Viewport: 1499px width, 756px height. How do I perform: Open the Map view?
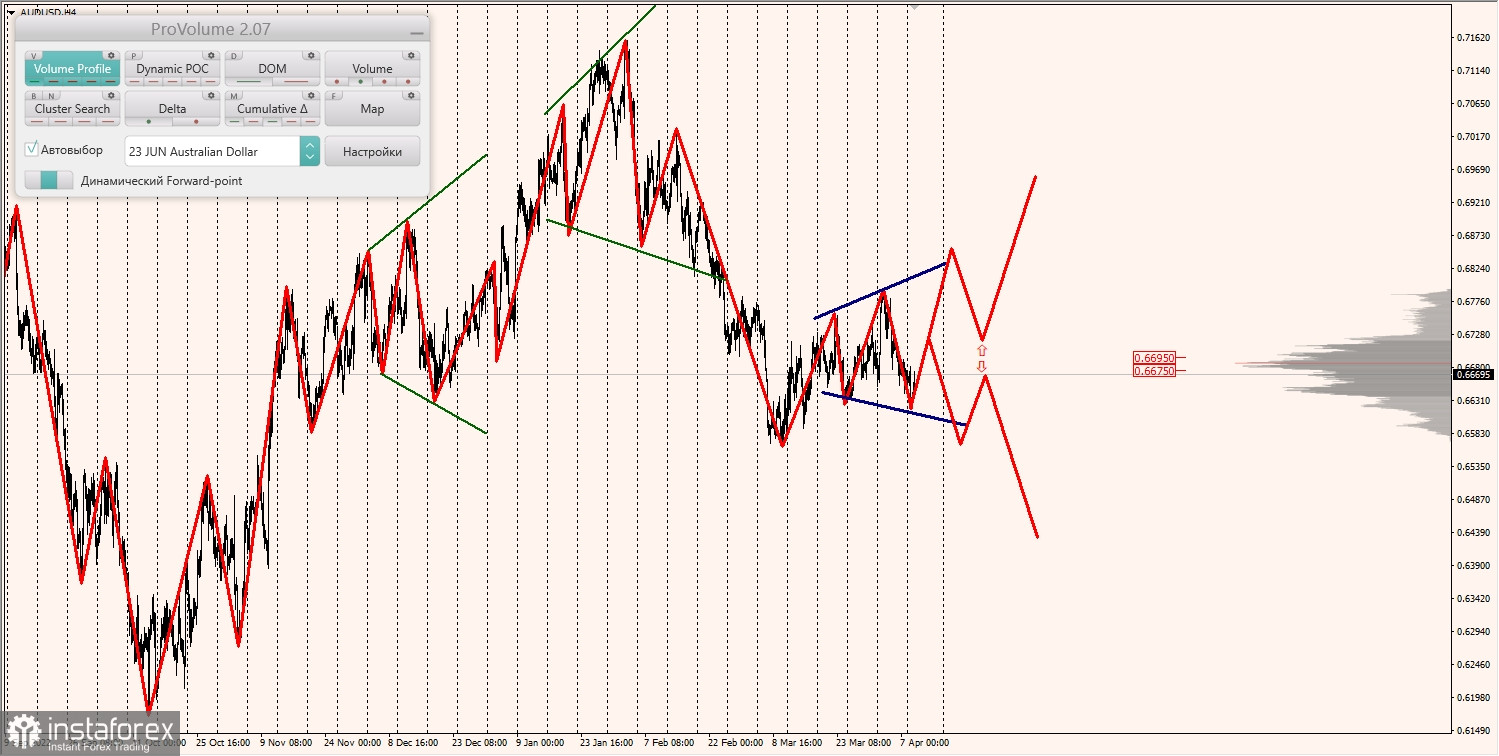[372, 110]
